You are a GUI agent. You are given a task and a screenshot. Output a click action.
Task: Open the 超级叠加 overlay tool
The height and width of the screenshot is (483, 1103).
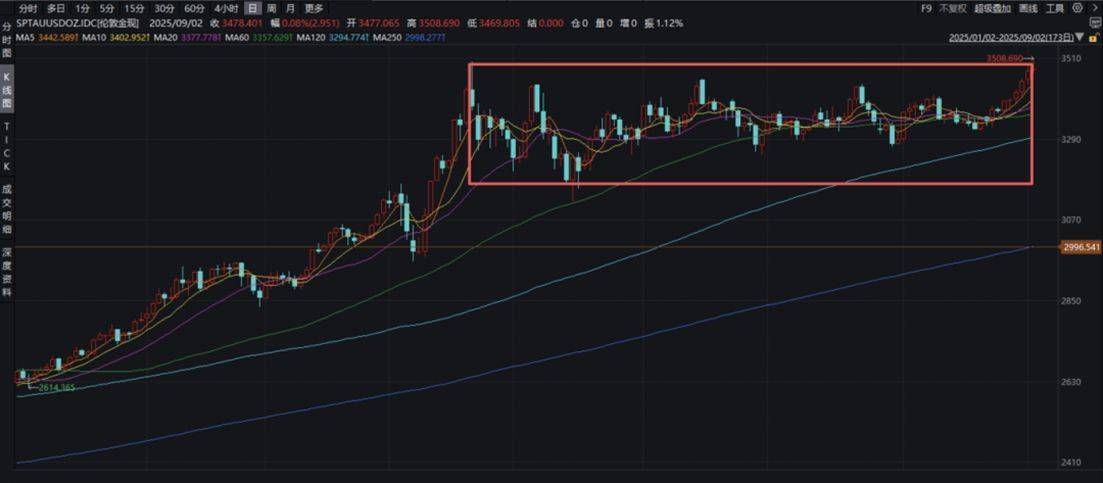tap(994, 8)
